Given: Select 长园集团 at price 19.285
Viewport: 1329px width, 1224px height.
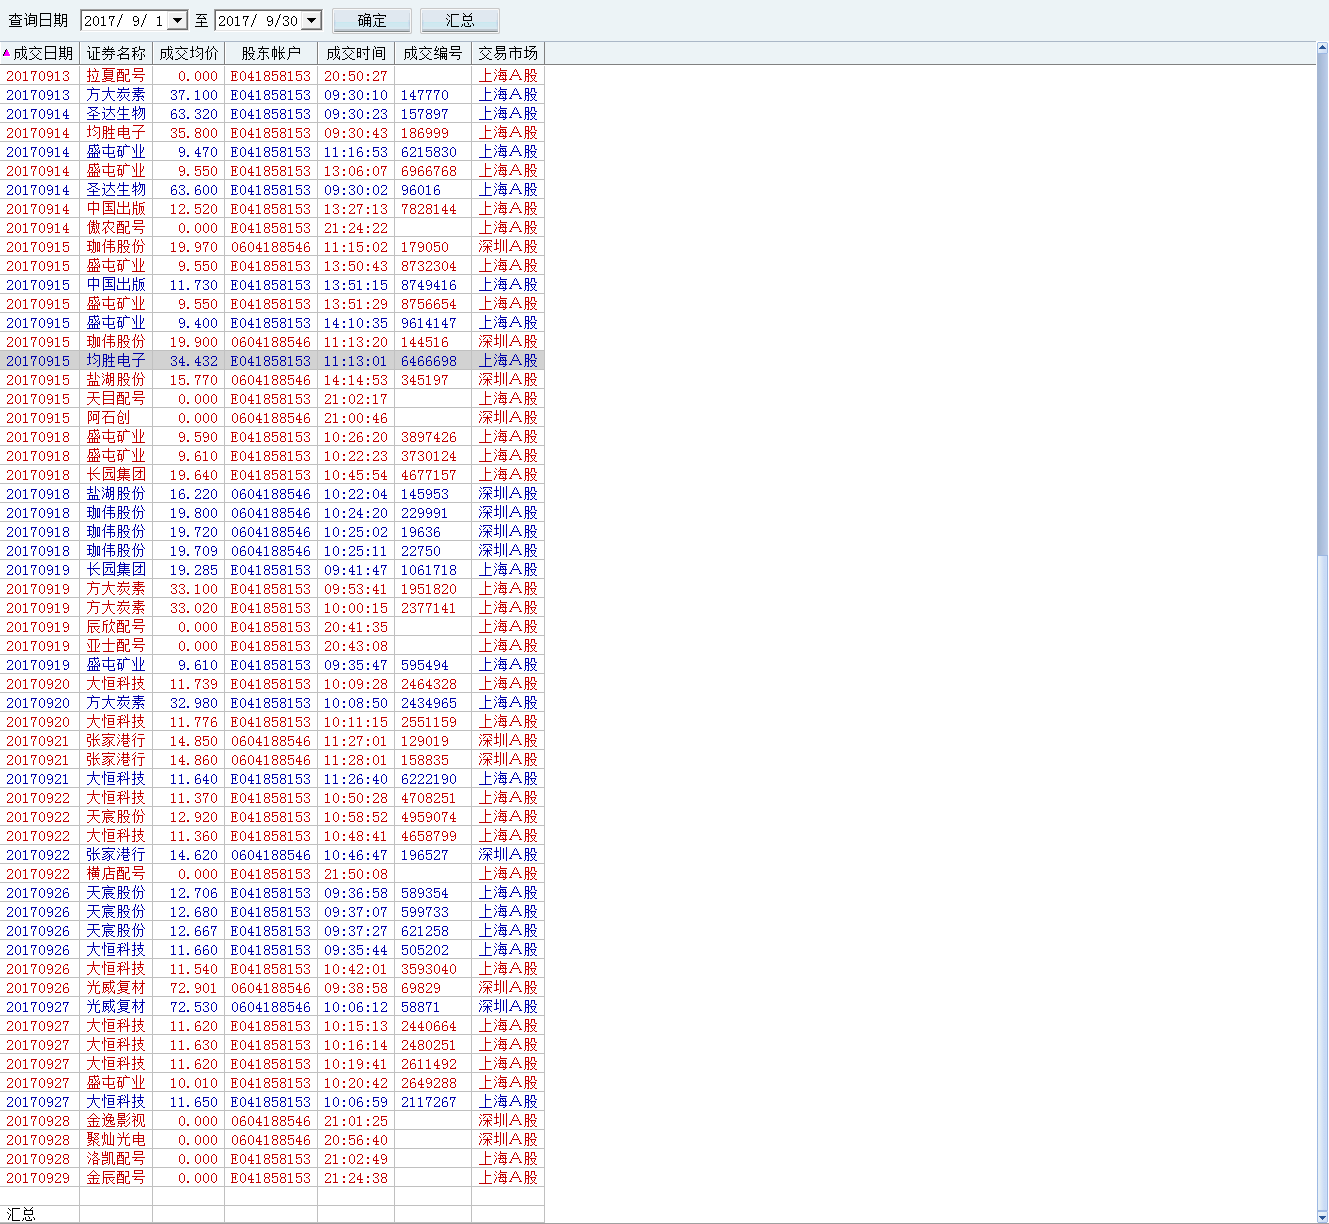Looking at the screenshot, I should click(x=116, y=570).
